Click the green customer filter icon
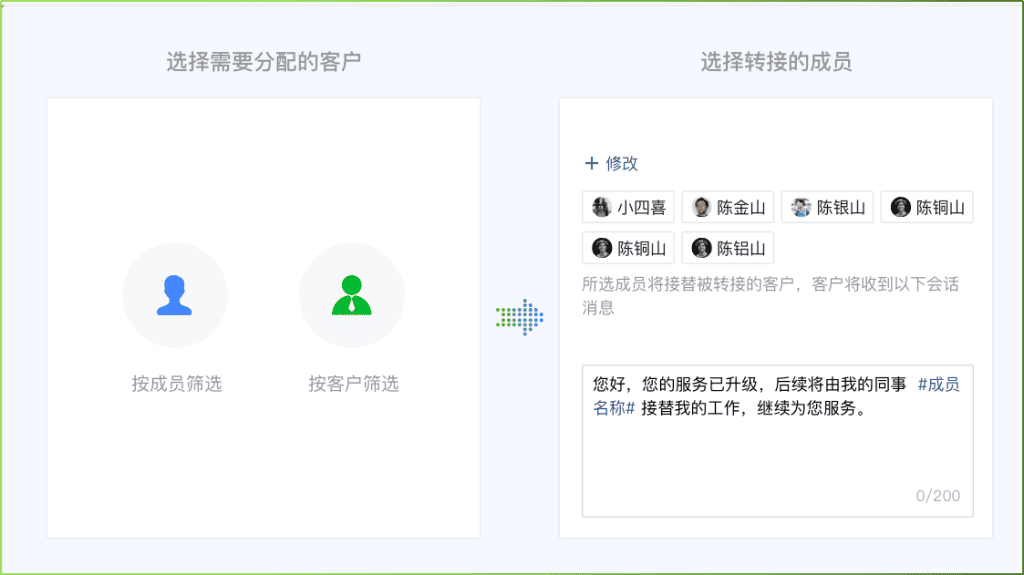 pyautogui.click(x=351, y=296)
